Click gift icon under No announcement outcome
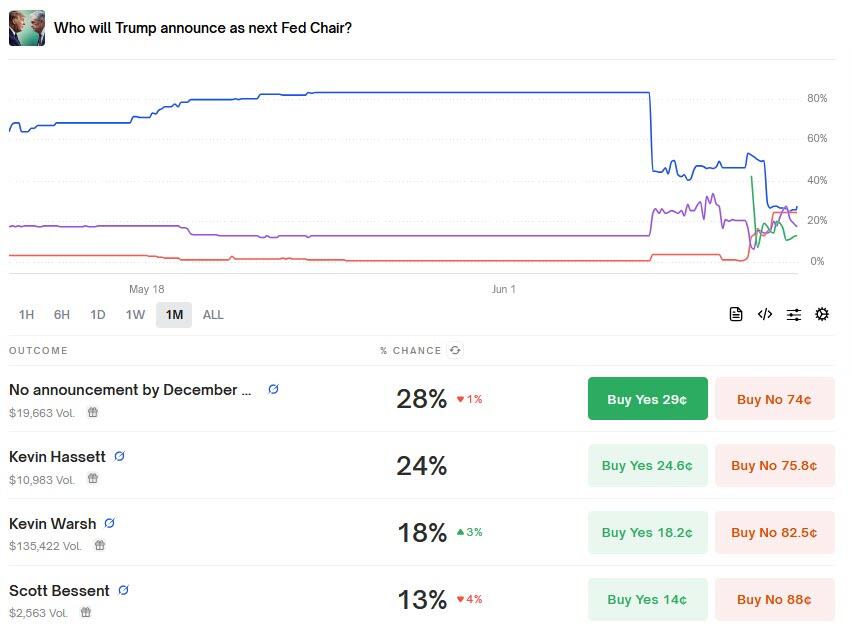 click(93, 411)
